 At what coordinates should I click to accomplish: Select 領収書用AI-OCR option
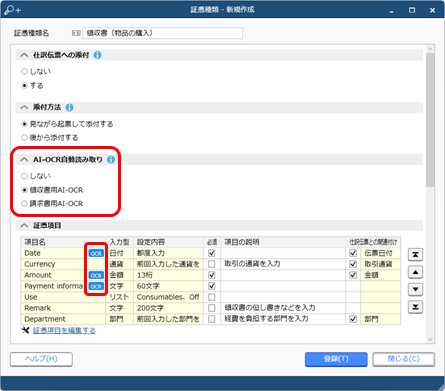point(24,190)
